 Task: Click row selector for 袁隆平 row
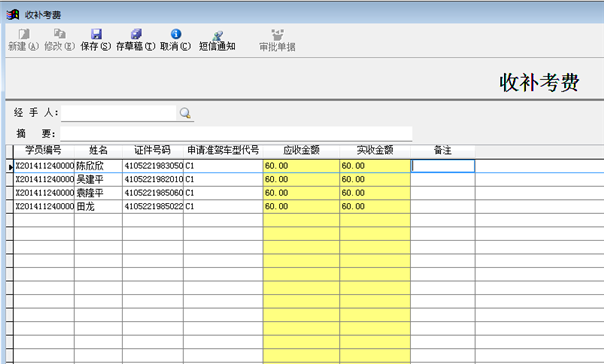(10, 193)
